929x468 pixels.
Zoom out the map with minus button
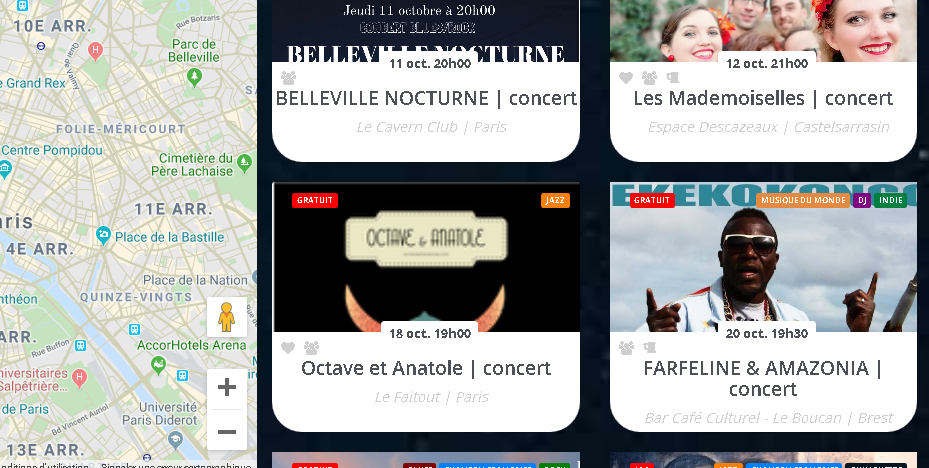227,432
